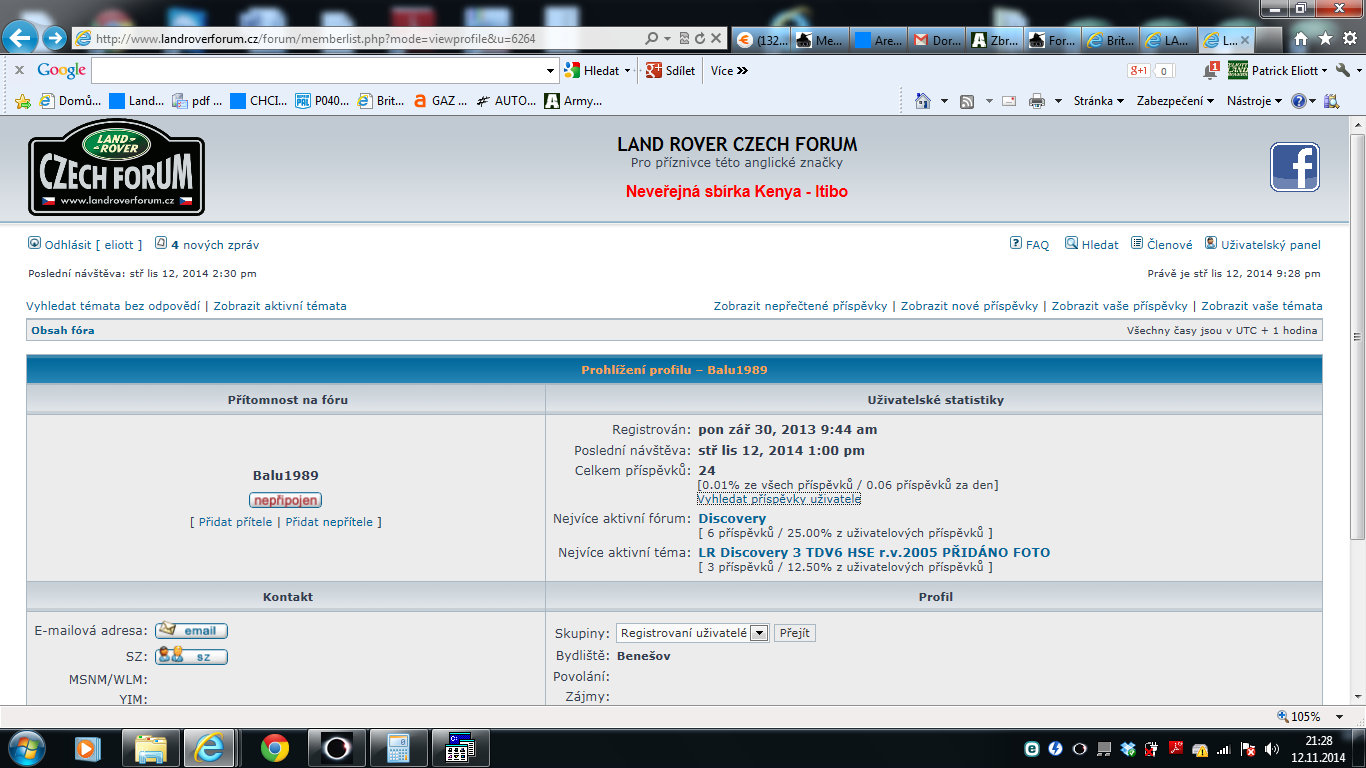This screenshot has width=1366, height=768.
Task: Open the Vyhledat příspěvky uživatele link
Action: click(x=778, y=498)
